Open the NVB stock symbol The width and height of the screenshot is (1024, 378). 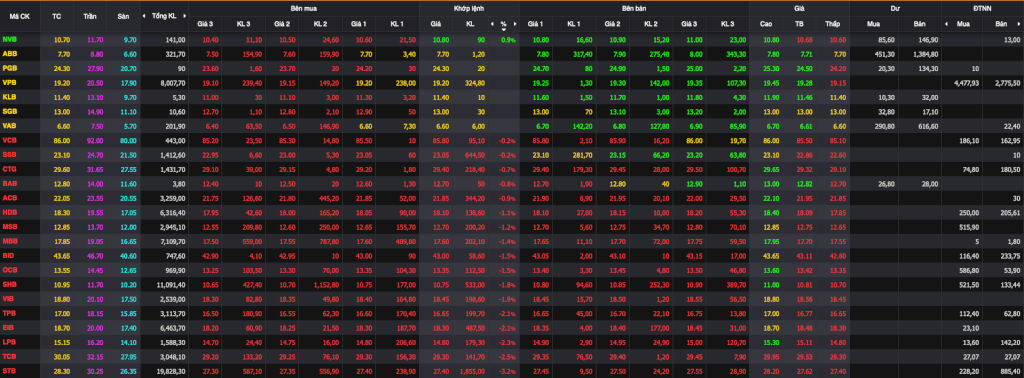pyautogui.click(x=10, y=40)
